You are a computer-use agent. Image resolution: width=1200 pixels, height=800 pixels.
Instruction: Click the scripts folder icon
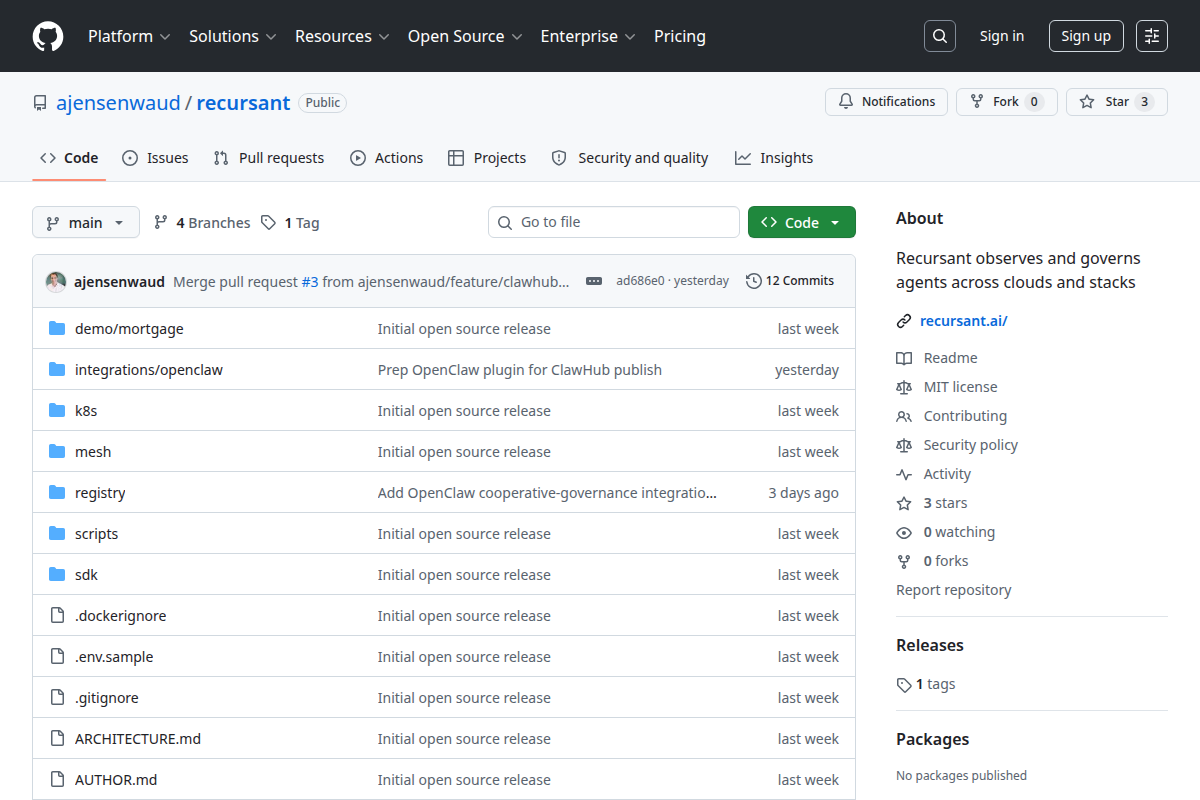coord(57,534)
